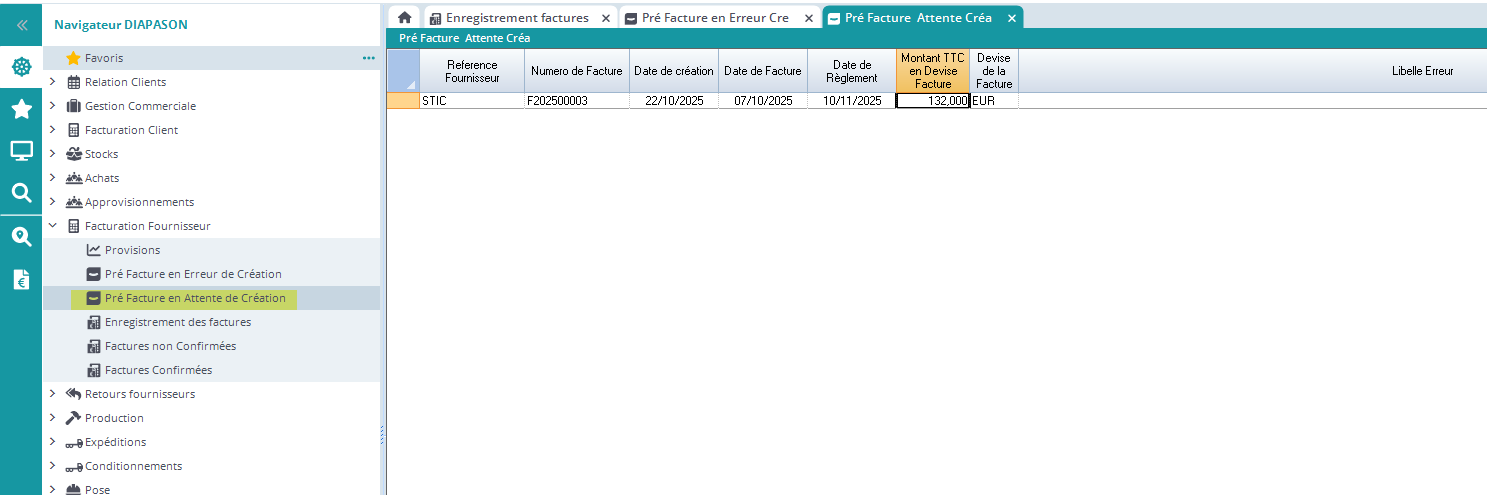
Task: Collapse the Facturation Fournisseur node
Action: coord(53,226)
